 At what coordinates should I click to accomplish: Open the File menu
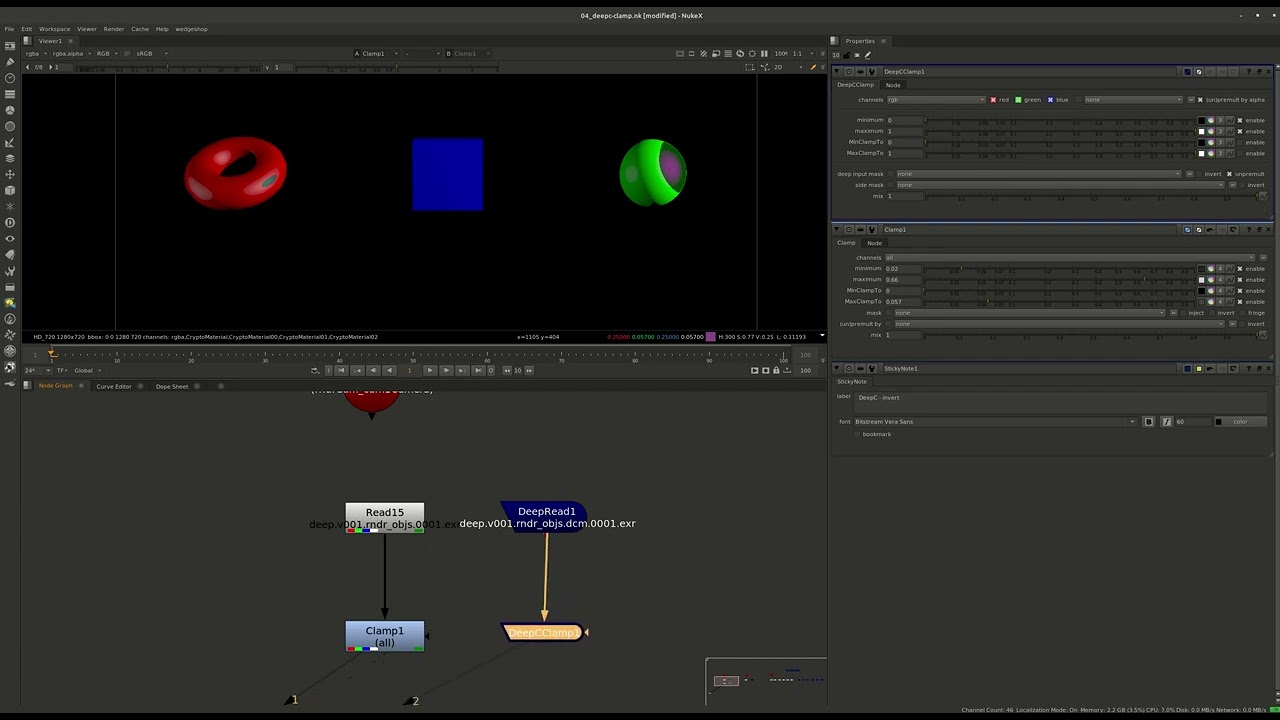[x=9, y=29]
